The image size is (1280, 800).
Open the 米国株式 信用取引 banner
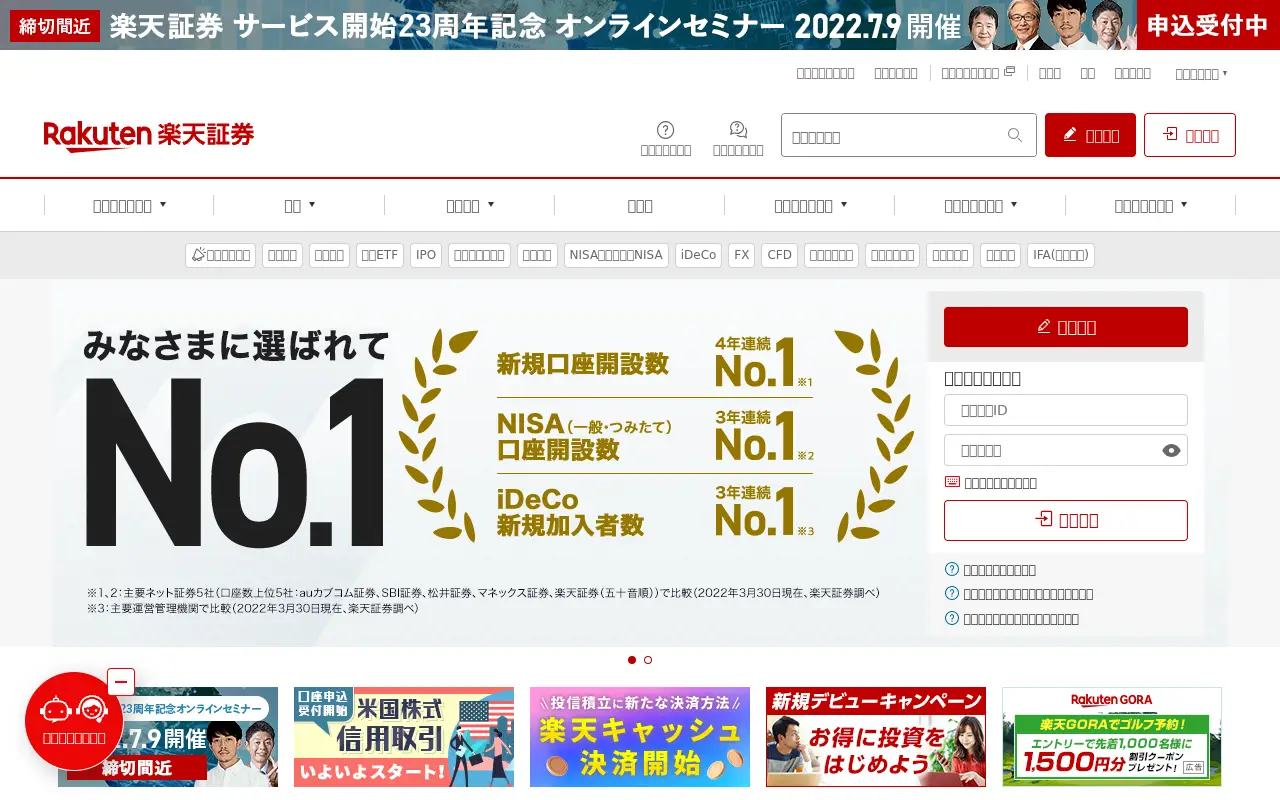point(404,737)
